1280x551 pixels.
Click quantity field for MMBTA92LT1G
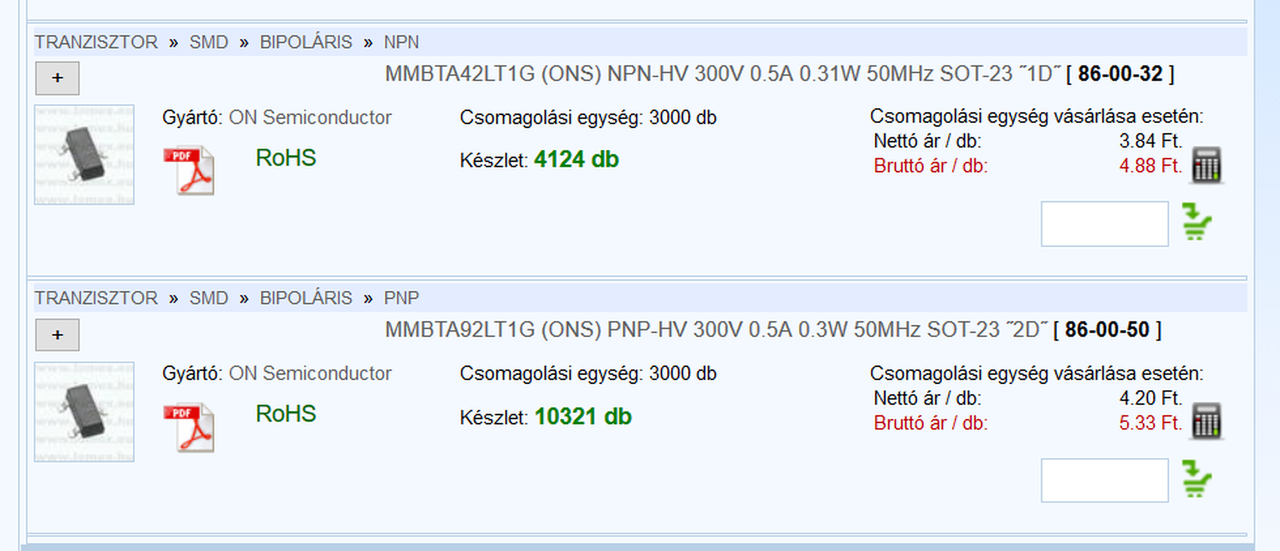click(x=1105, y=480)
